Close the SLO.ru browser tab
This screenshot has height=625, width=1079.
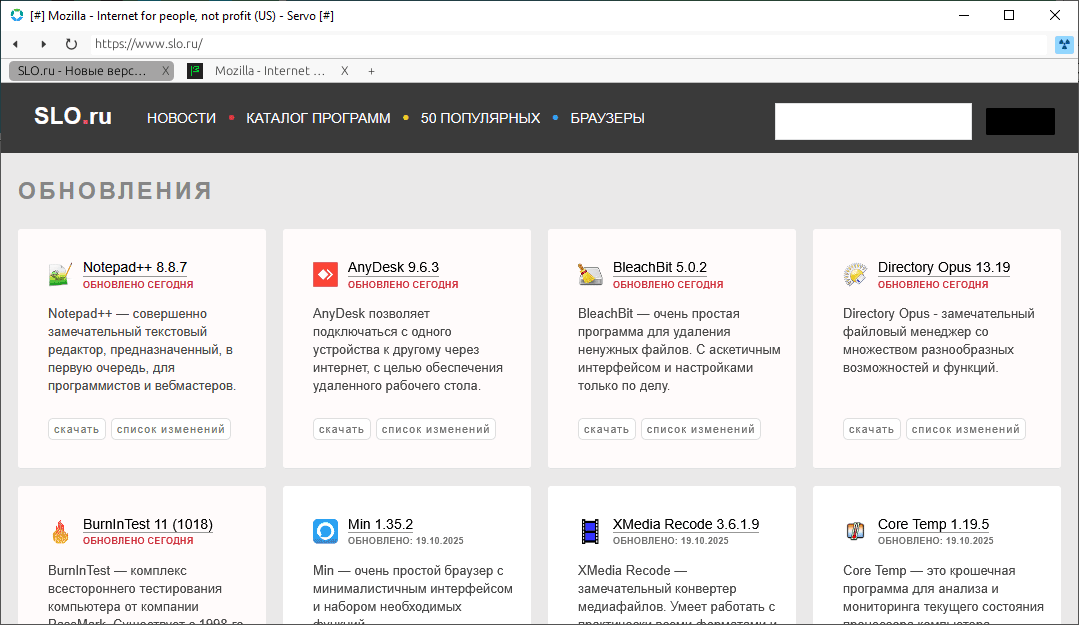(x=166, y=71)
